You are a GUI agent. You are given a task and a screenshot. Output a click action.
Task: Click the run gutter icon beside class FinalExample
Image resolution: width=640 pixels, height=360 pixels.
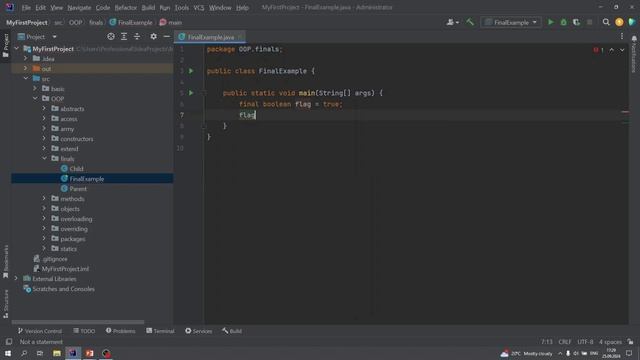pos(191,71)
